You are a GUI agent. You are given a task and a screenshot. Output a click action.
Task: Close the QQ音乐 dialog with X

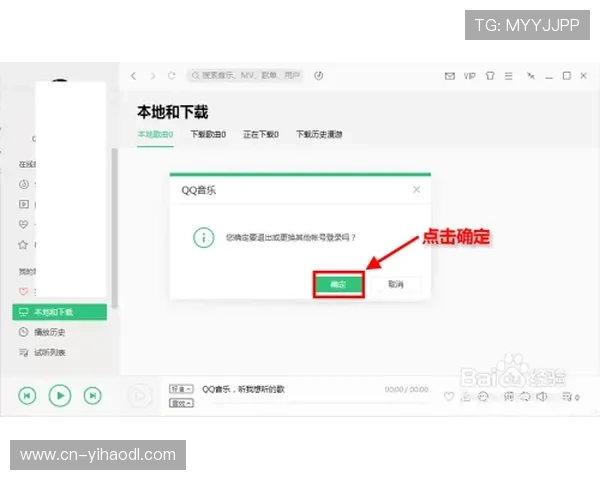point(417,189)
